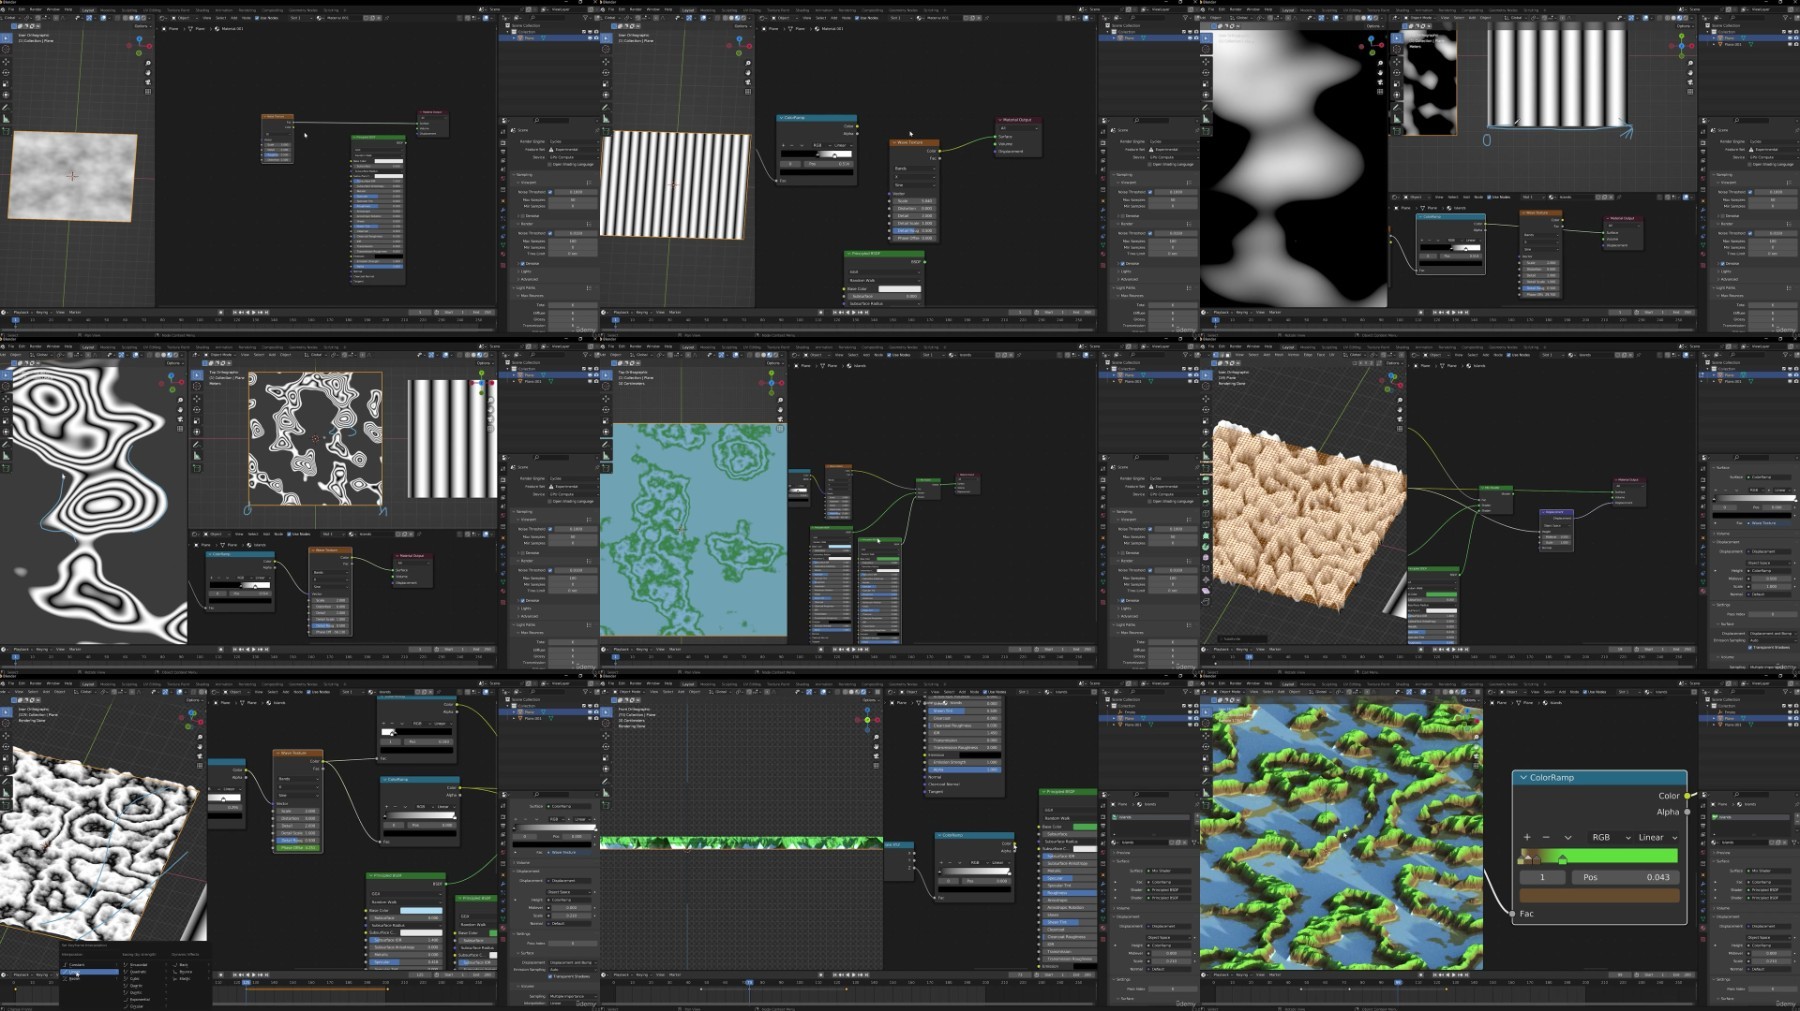Open Material properties tab in bottom-right Blender window
The image size is (1800, 1011).
pos(1703,928)
